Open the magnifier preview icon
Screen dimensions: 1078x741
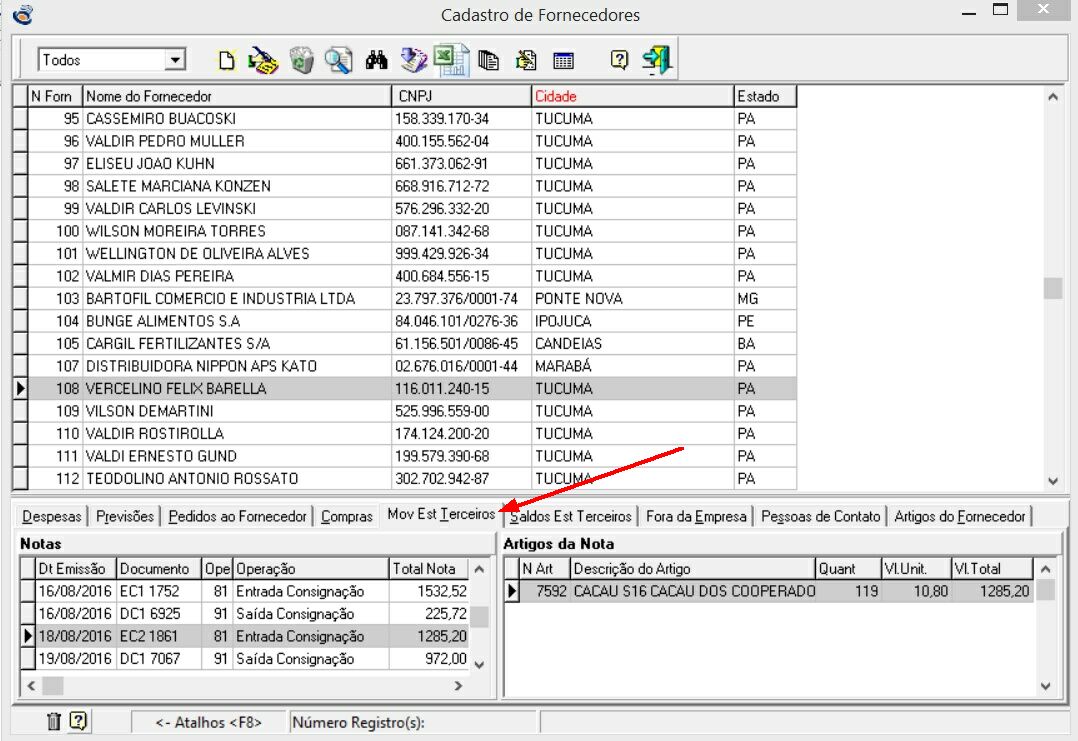click(338, 60)
